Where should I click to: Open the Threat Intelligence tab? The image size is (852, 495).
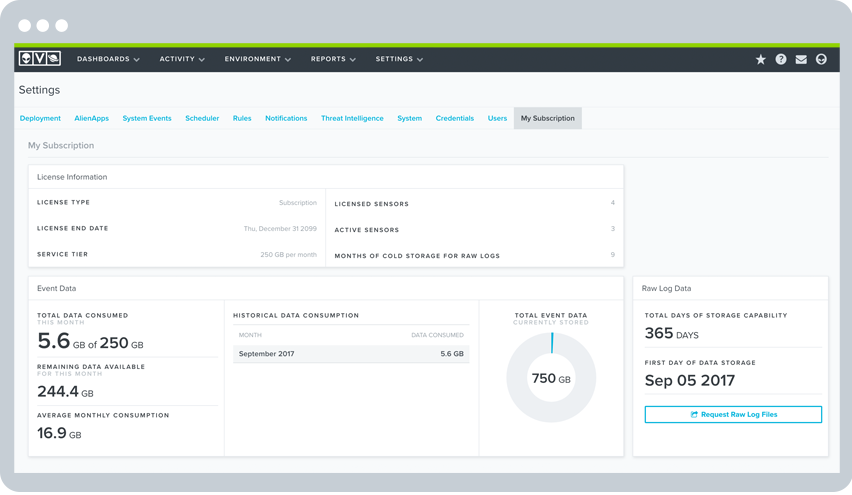point(352,118)
